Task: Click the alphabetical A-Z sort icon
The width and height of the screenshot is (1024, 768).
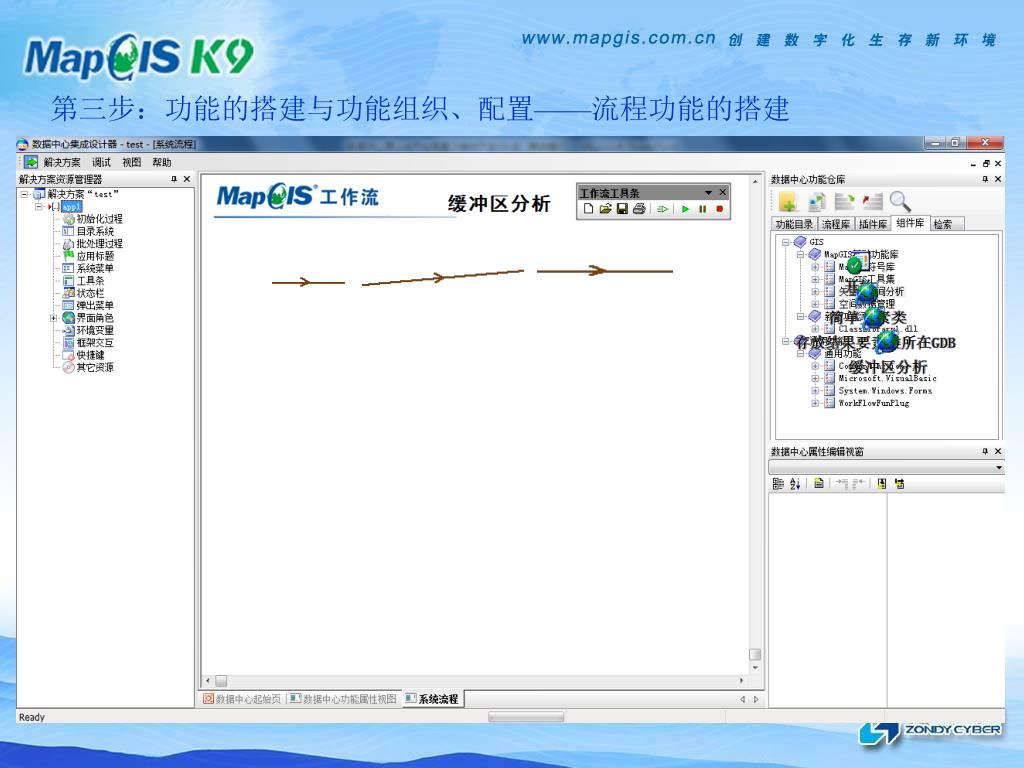Action: pos(795,484)
